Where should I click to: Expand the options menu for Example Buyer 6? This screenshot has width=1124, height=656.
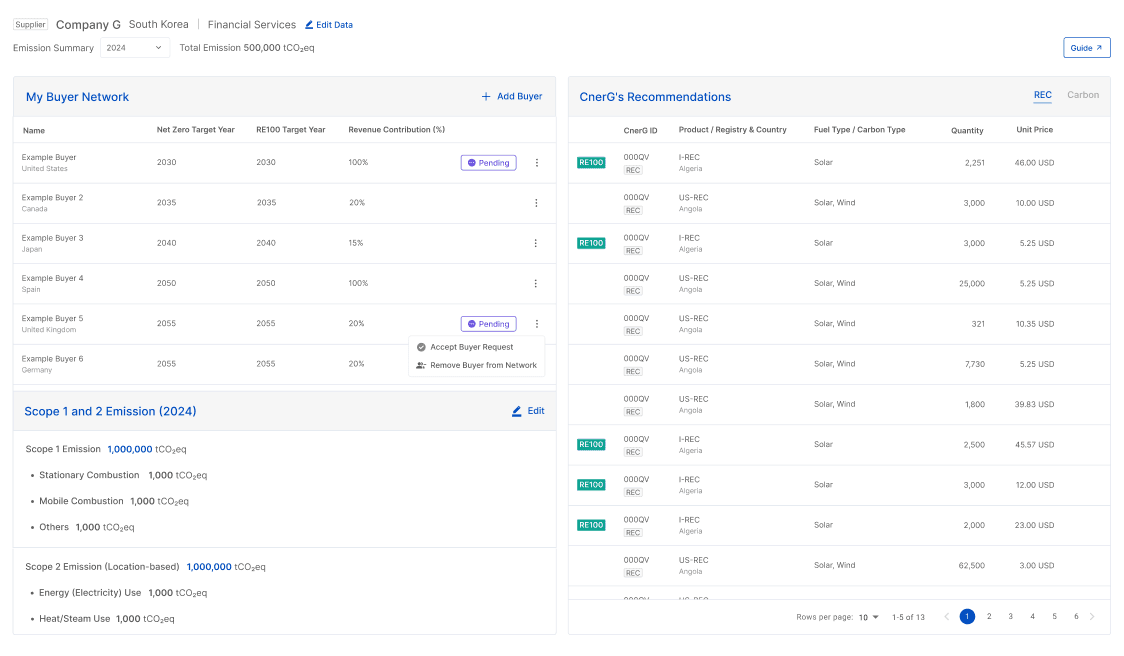(x=537, y=363)
